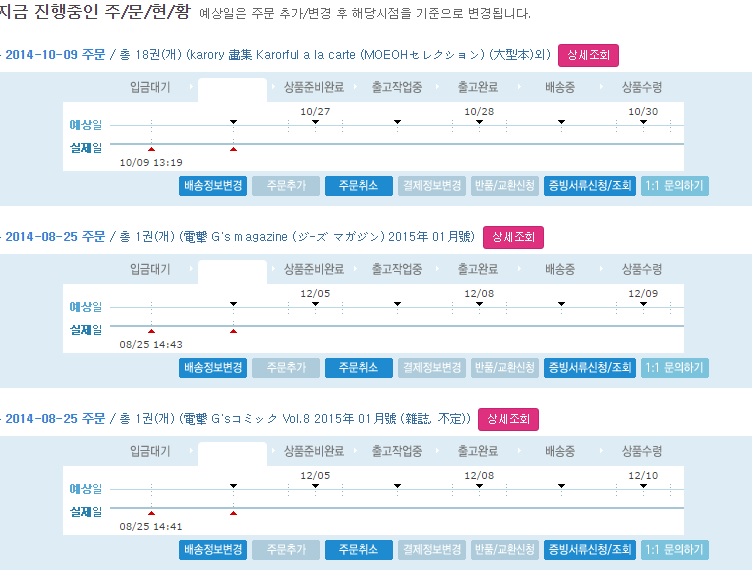Click the 10/27 expected-date marker
Image resolution: width=754 pixels, height=582 pixels.
315,122
